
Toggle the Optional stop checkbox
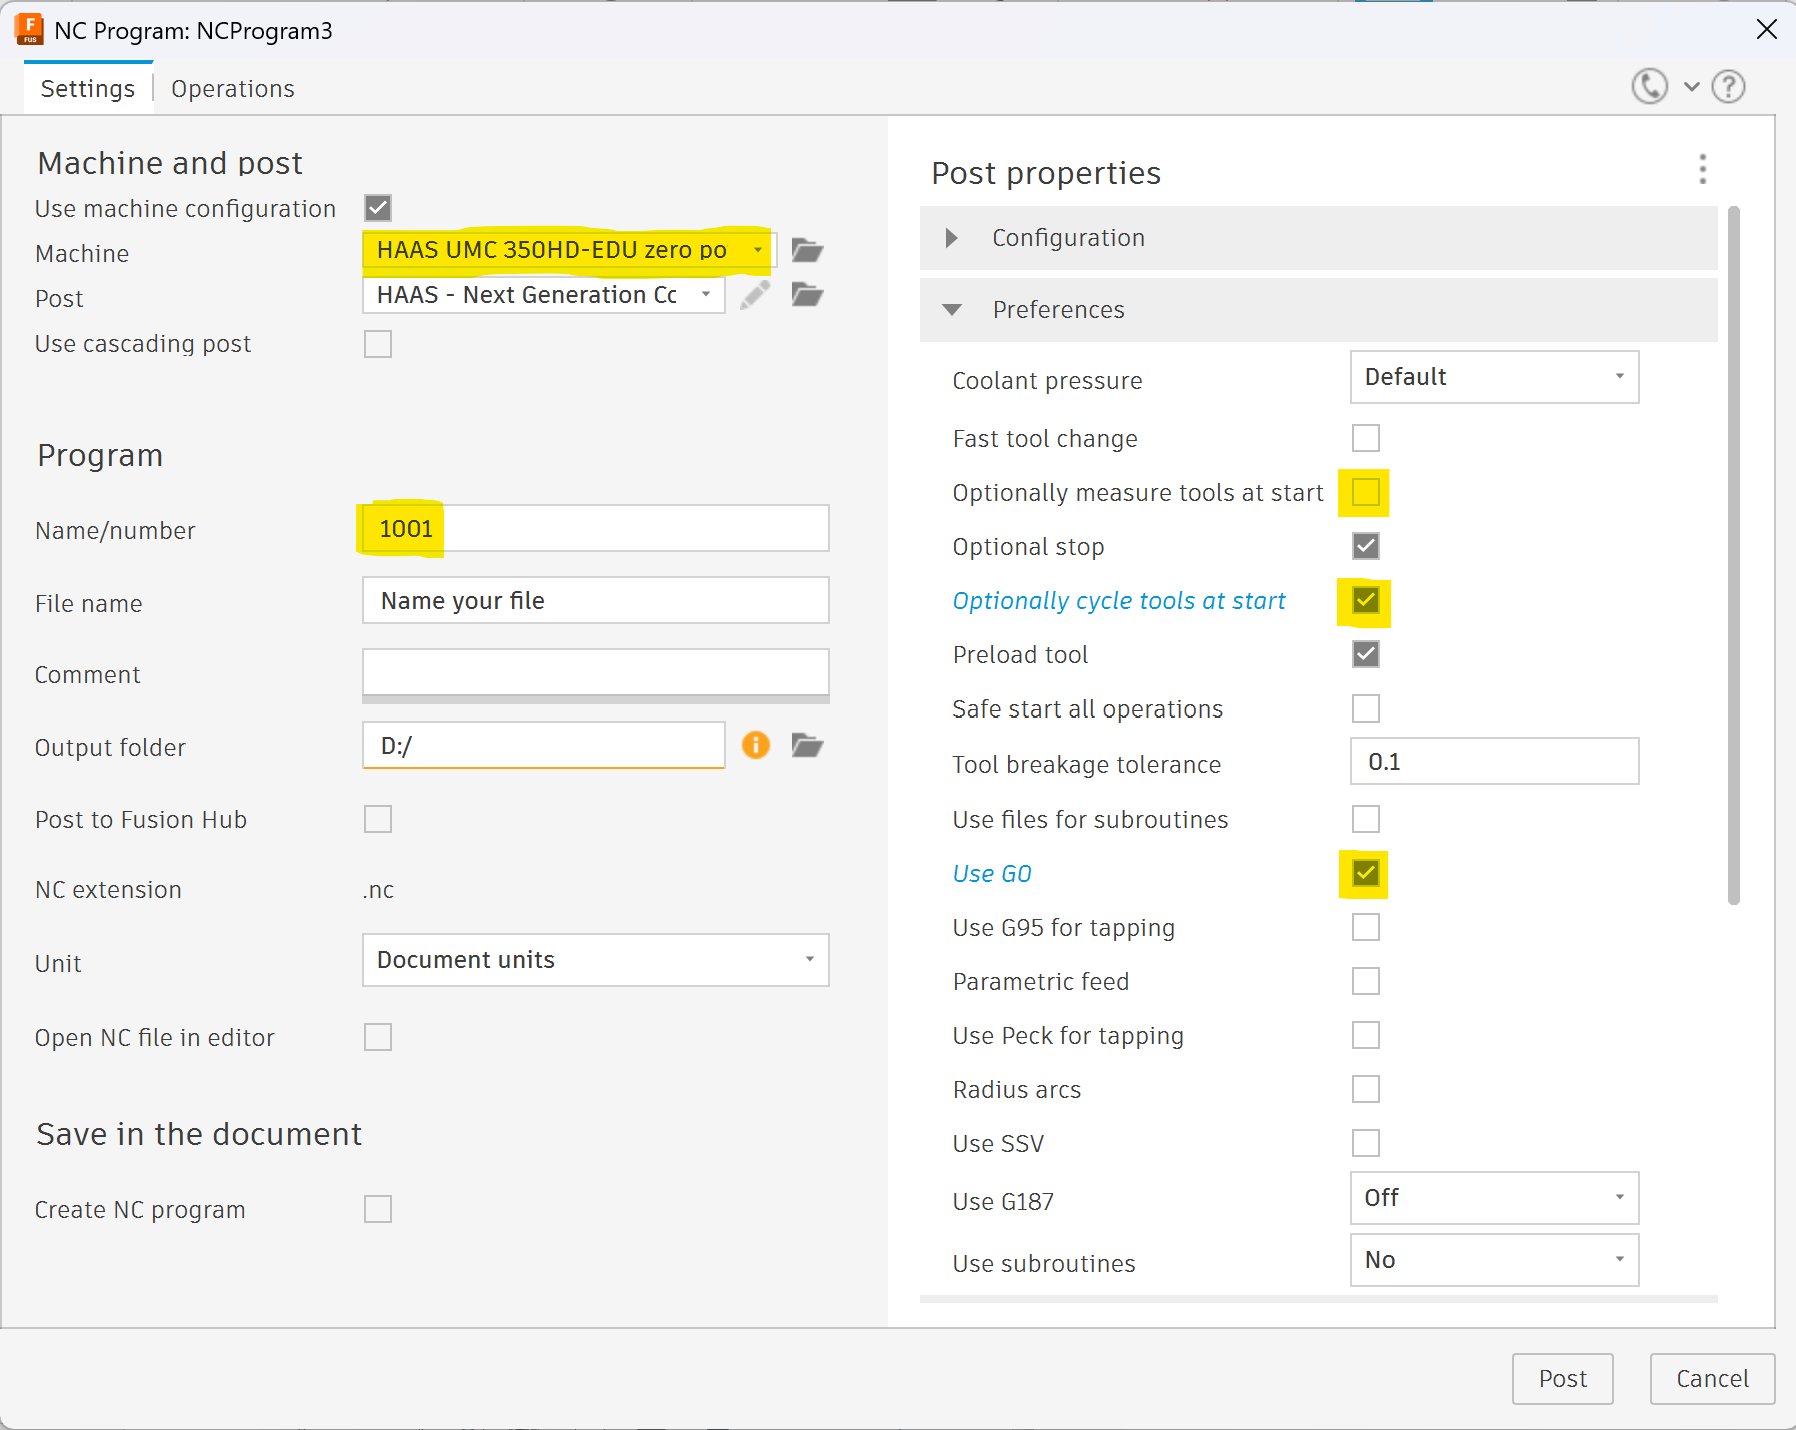1365,546
